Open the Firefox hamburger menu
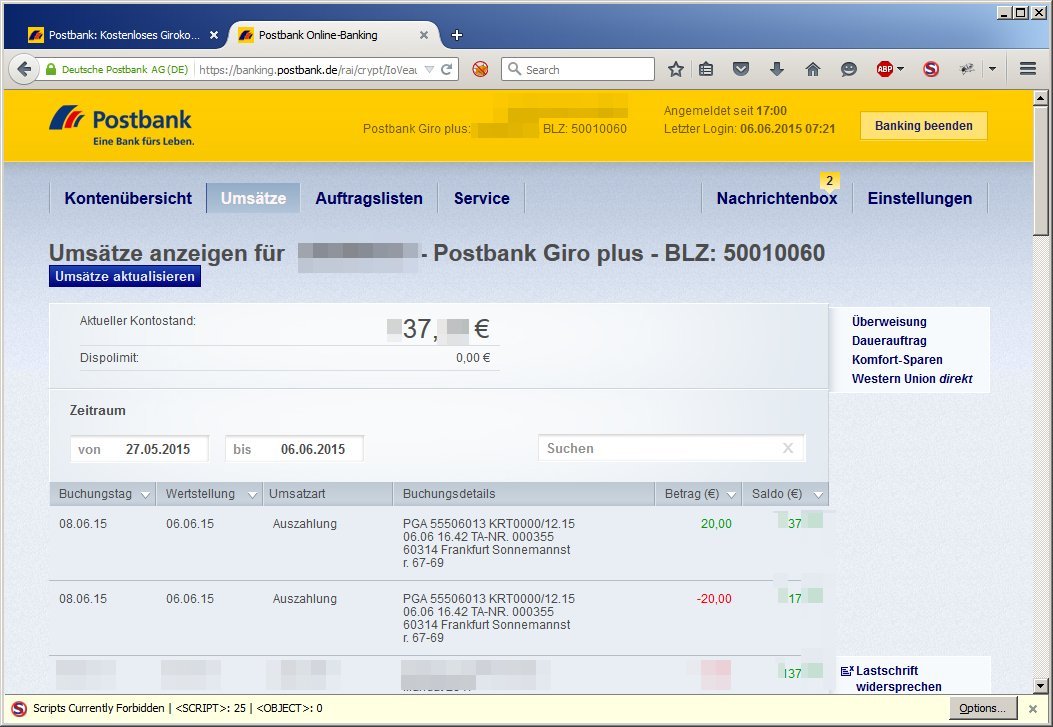The image size is (1053, 727). [x=1027, y=69]
